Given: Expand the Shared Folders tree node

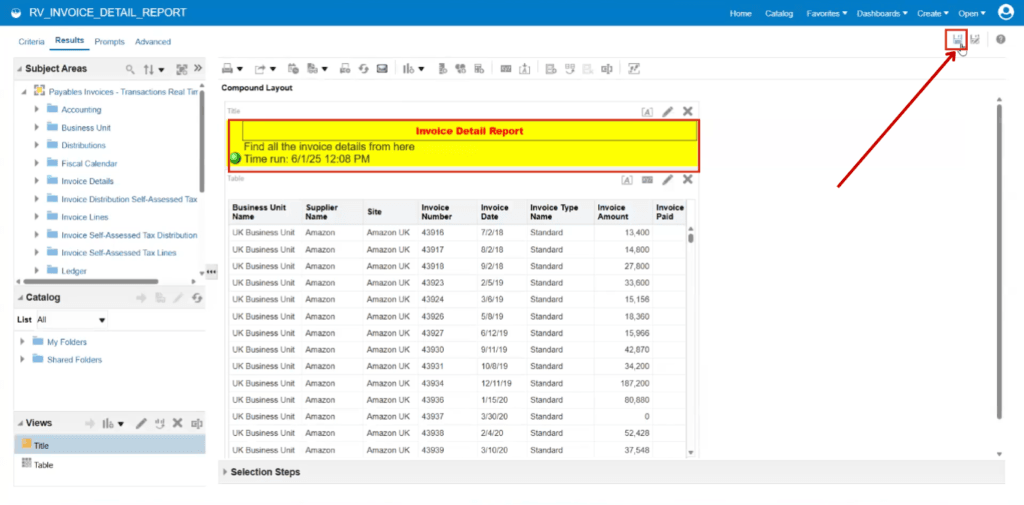Looking at the screenshot, I should coord(24,359).
